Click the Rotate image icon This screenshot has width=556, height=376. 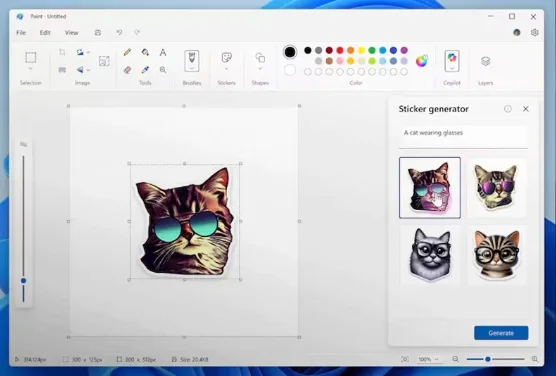click(80, 52)
